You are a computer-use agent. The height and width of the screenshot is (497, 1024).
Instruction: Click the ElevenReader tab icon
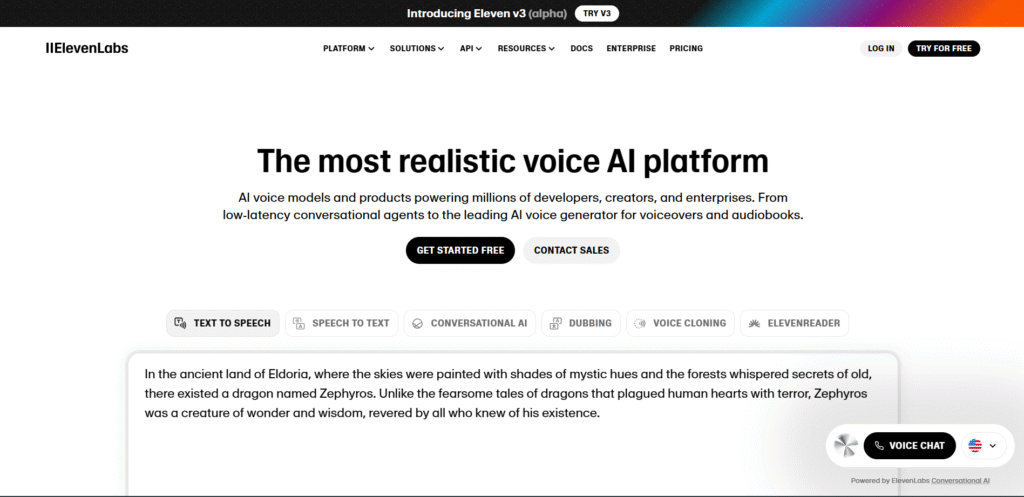coord(754,323)
